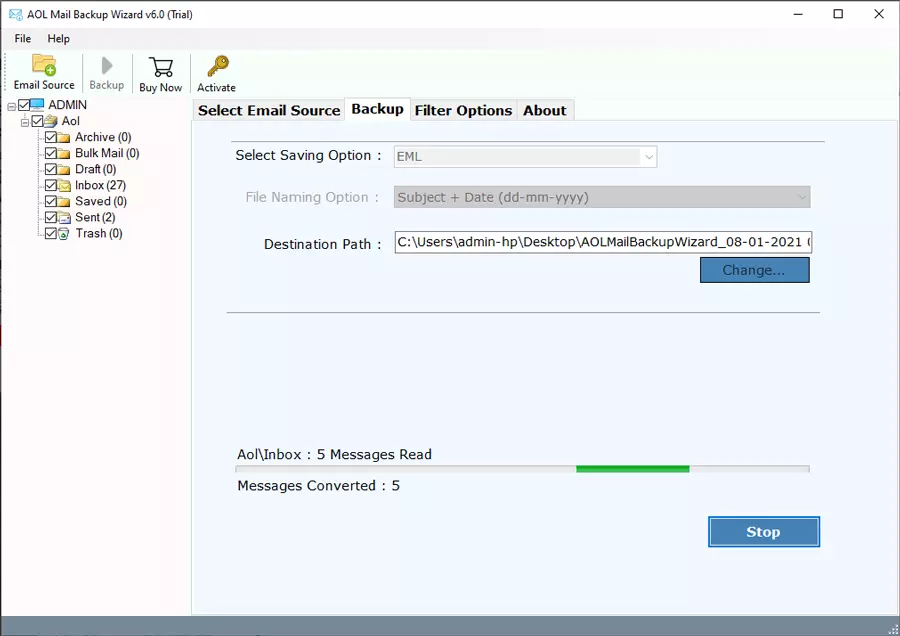Click the ADMIN computer icon
900x636 pixels.
[x=37, y=104]
